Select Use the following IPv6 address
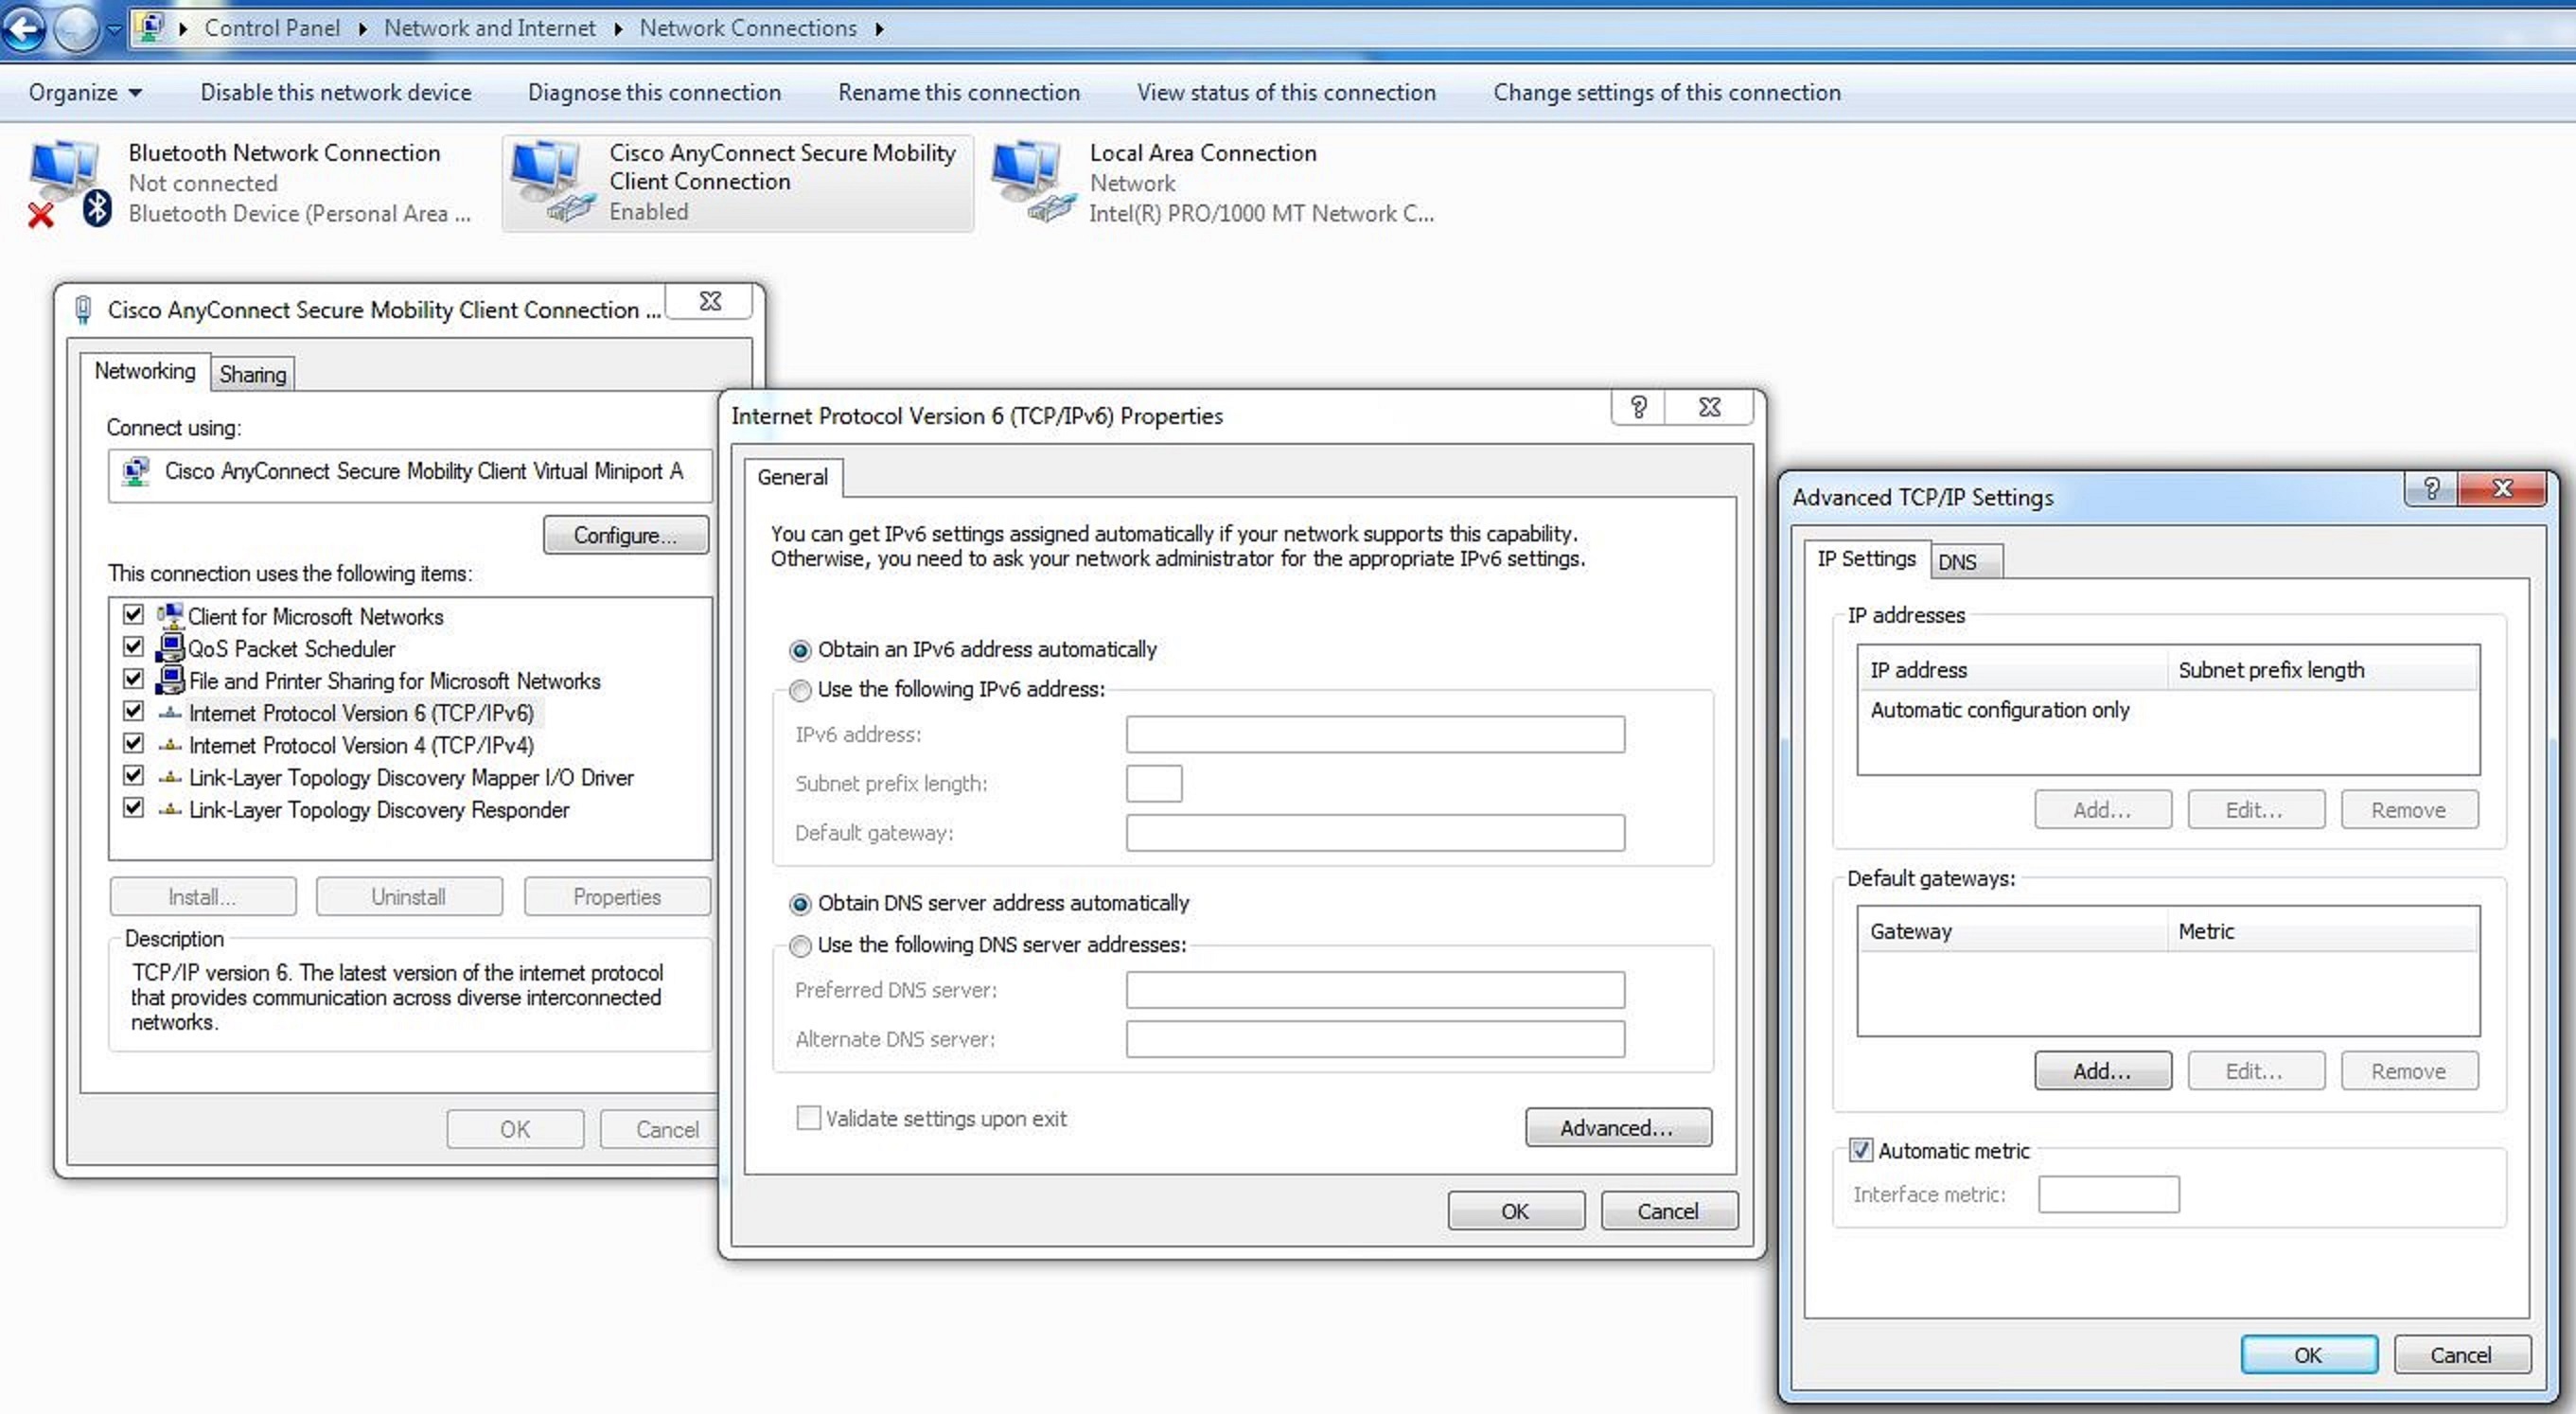This screenshot has height=1414, width=2576. pos(800,690)
